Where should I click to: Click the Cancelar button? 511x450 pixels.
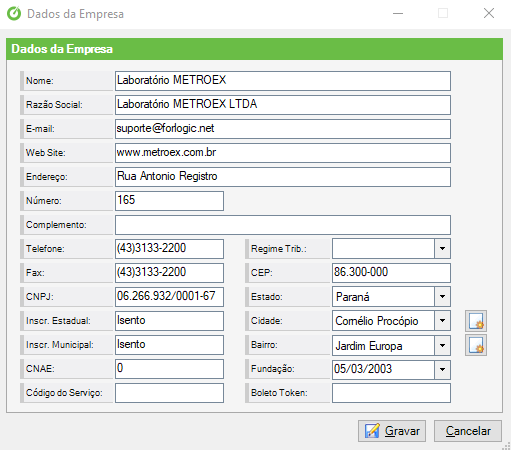click(x=468, y=431)
